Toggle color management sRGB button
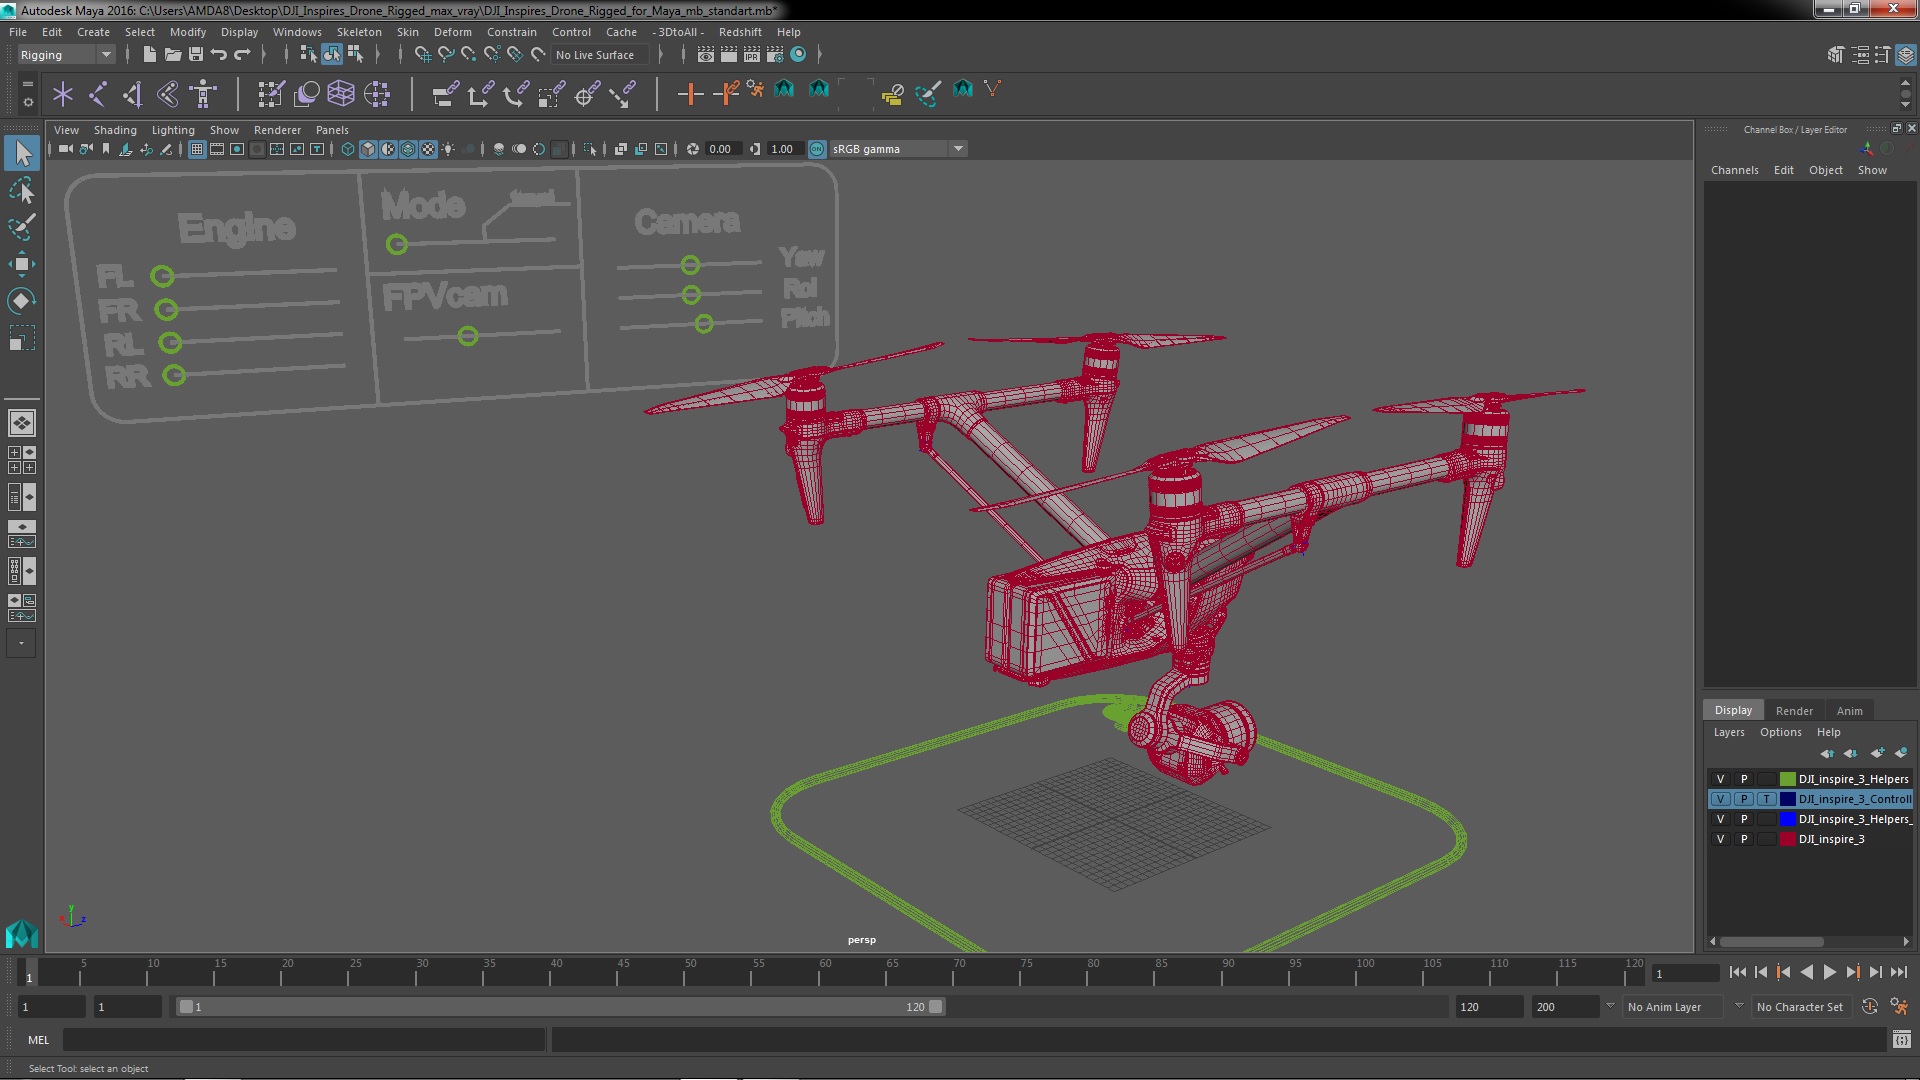1920x1080 pixels. coord(817,149)
